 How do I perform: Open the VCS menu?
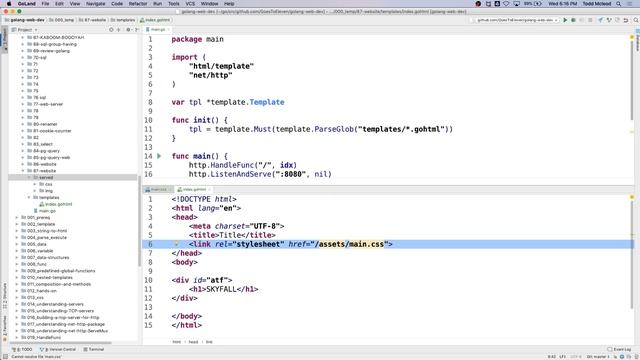point(190,4)
